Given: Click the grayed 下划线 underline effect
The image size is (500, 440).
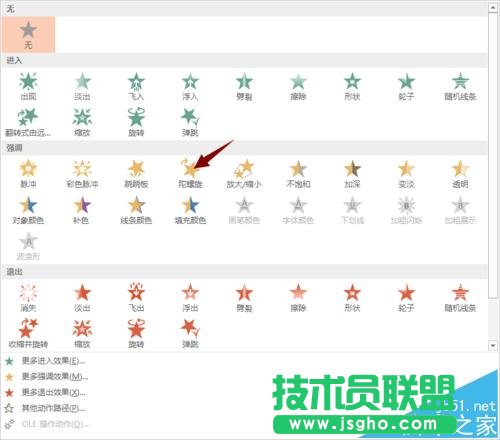Looking at the screenshot, I should coord(352,210).
